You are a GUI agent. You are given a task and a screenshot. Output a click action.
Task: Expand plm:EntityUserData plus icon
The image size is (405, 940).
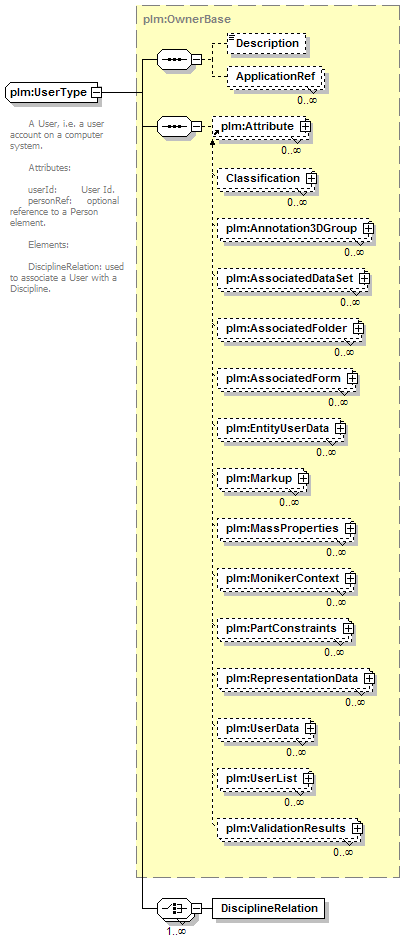[340, 428]
